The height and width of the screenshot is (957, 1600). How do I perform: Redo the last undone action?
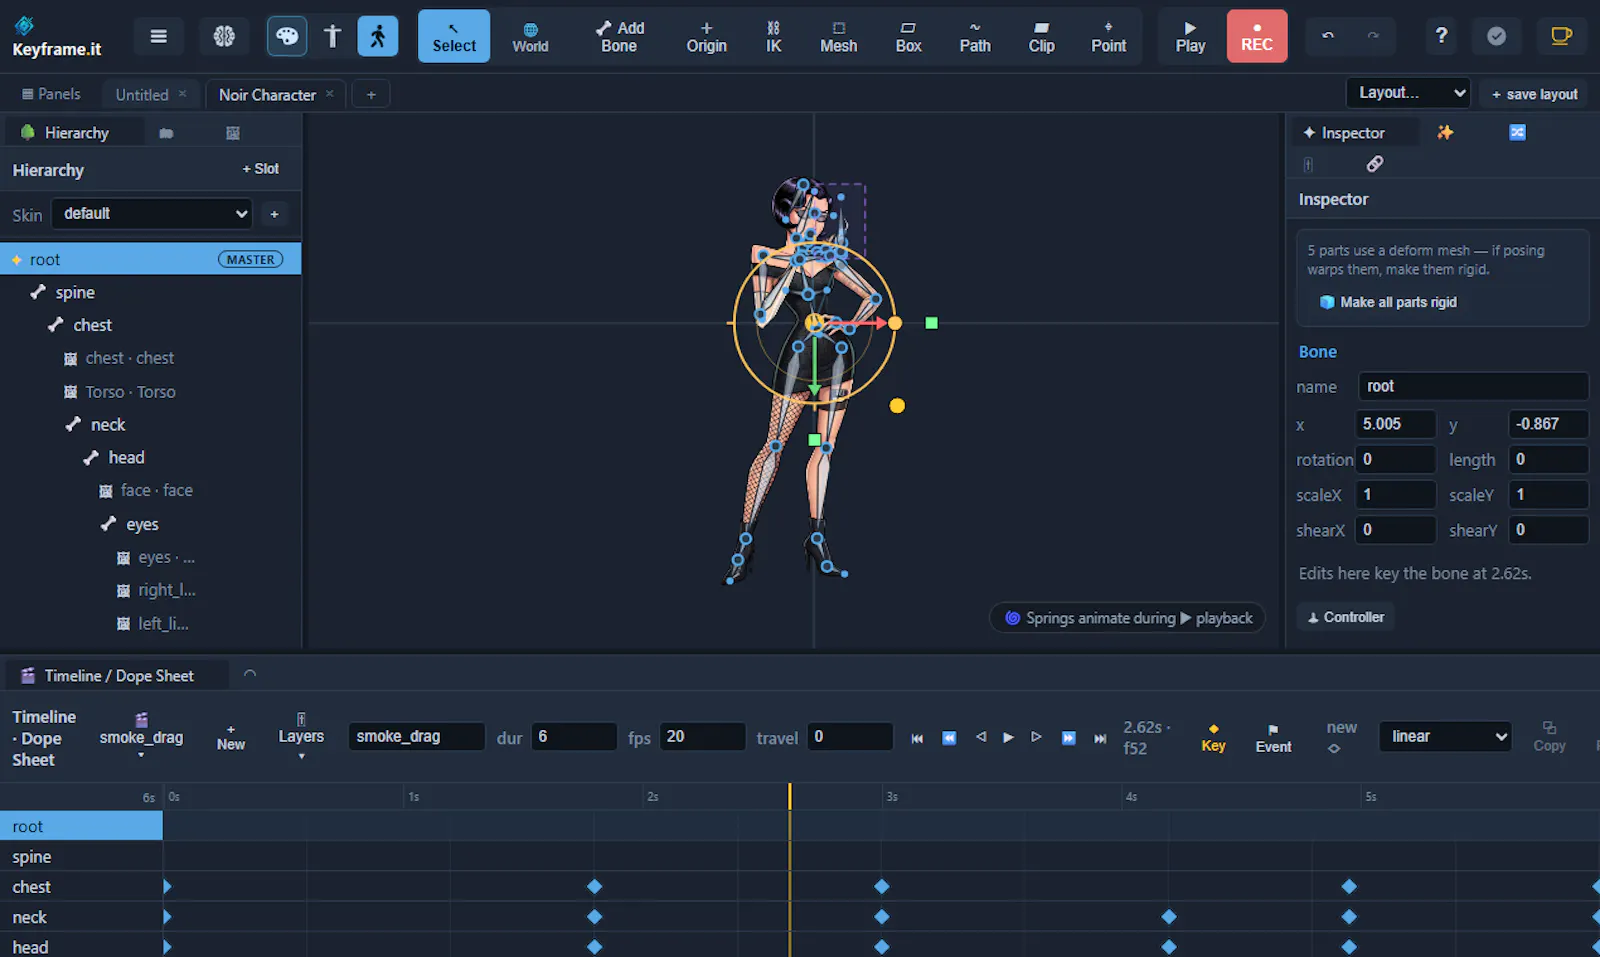click(x=1373, y=36)
